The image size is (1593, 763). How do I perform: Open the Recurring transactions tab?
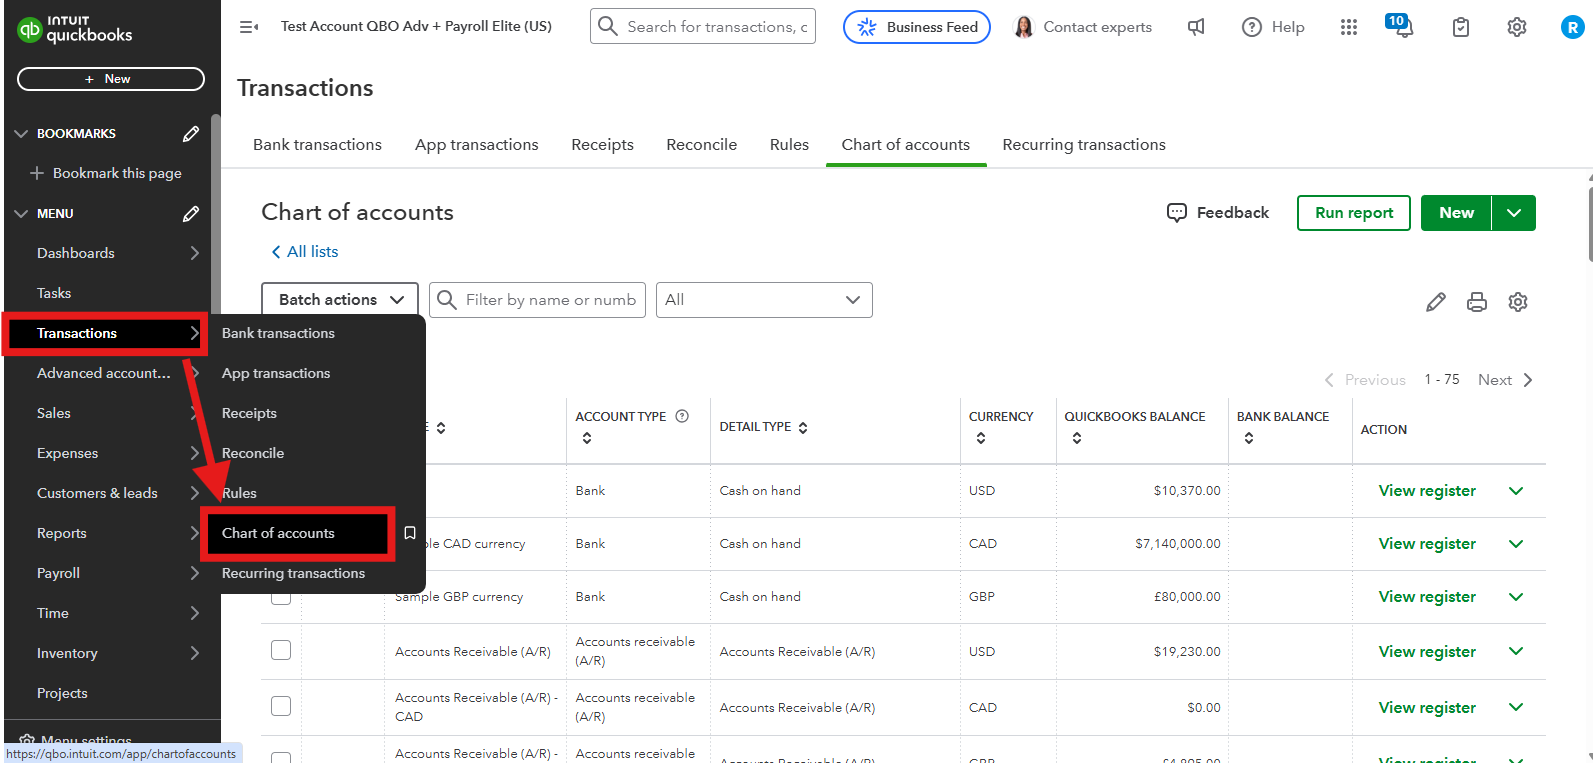pos(1084,145)
